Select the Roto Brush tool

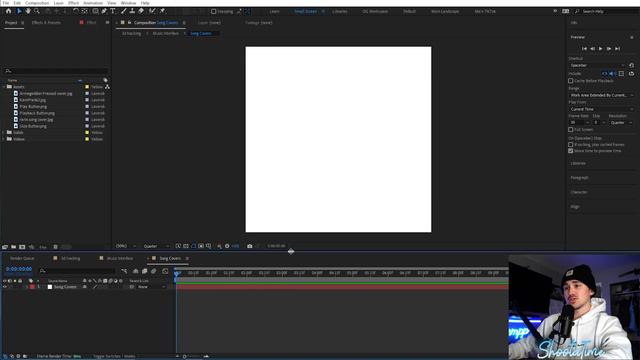(x=152, y=11)
